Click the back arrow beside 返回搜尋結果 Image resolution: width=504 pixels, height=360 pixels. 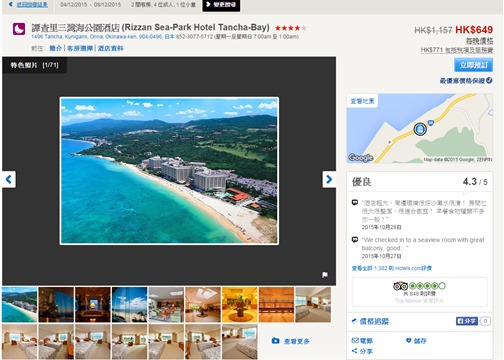click(11, 4)
